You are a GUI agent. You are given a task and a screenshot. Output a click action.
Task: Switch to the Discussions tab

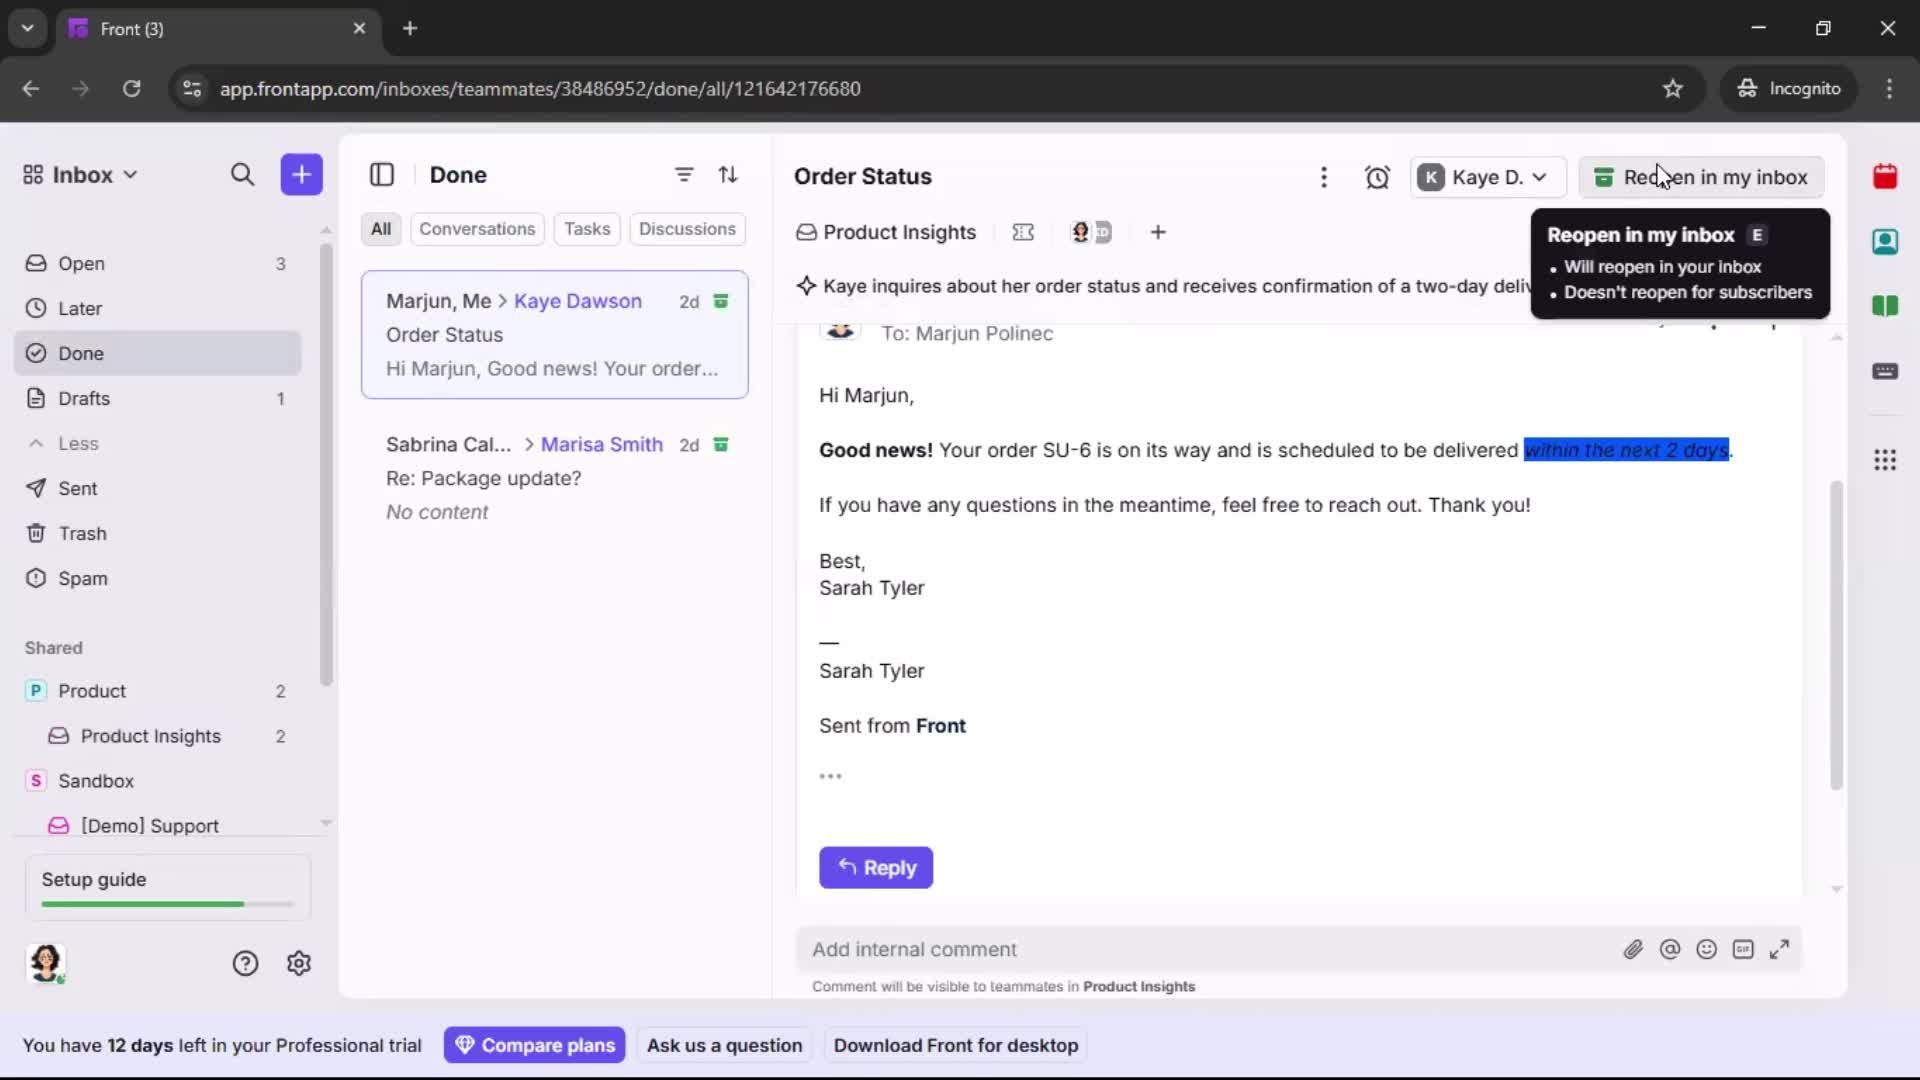[688, 229]
